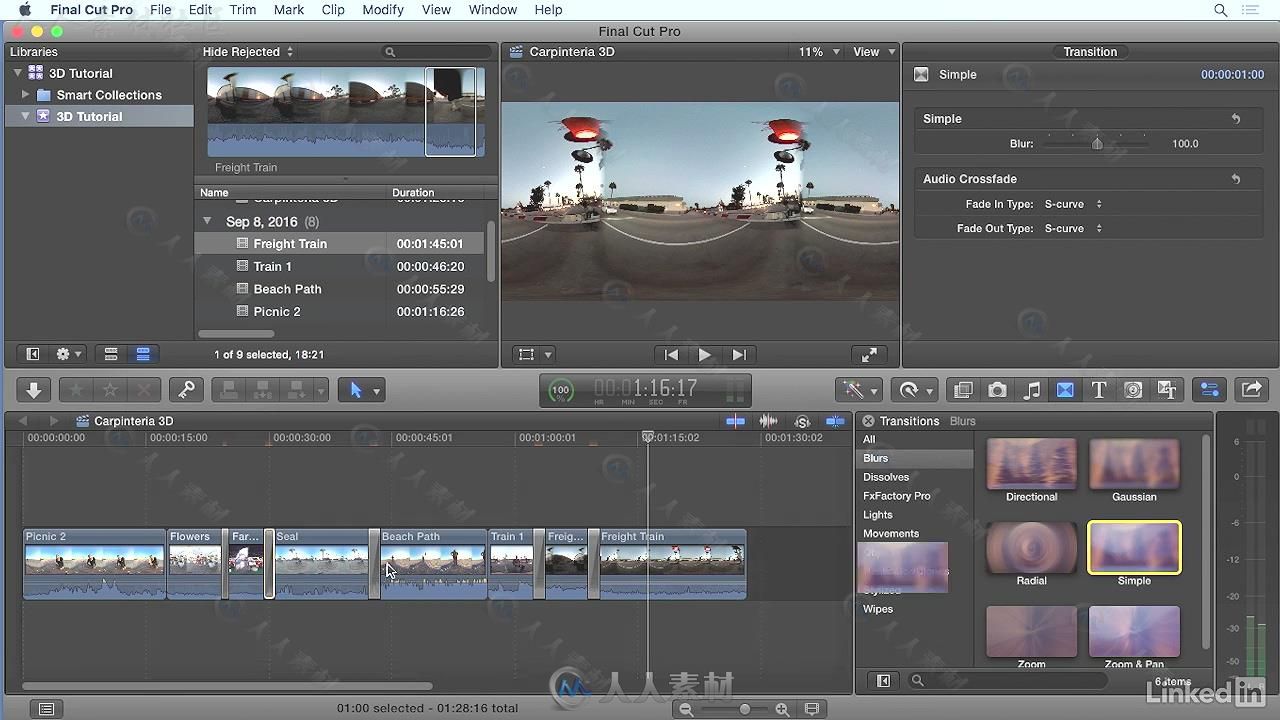The height and width of the screenshot is (720, 1280).
Task: Open the viewer 11% zoom dropdown
Action: pyautogui.click(x=819, y=52)
